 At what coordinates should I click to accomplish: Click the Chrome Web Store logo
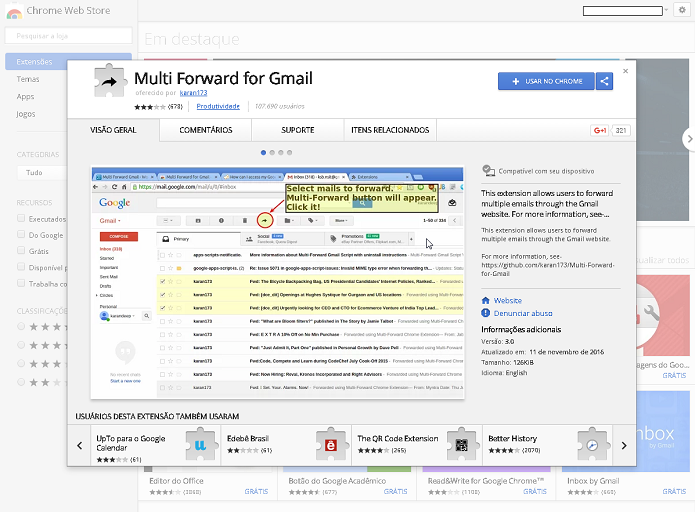(14, 12)
